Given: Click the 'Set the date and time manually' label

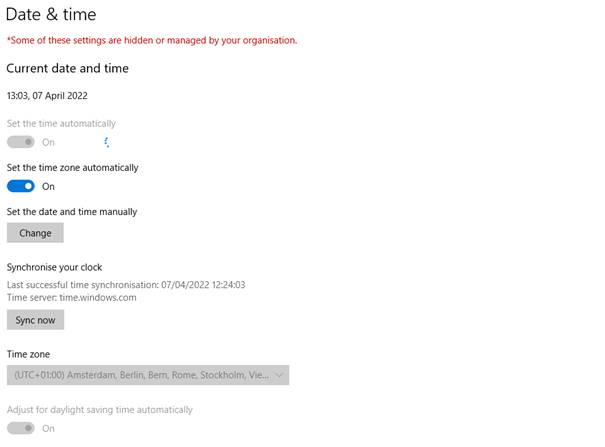Looking at the screenshot, I should pos(72,212).
